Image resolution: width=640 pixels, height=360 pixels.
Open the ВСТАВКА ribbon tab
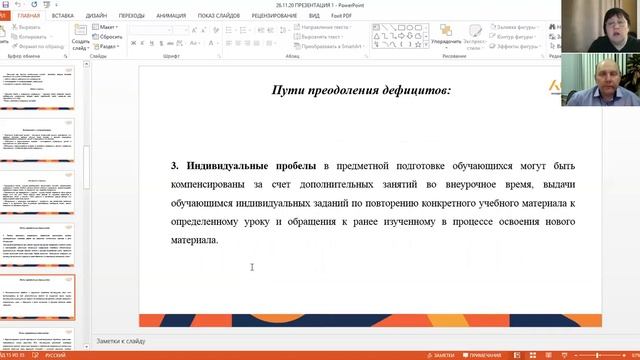pos(63,16)
